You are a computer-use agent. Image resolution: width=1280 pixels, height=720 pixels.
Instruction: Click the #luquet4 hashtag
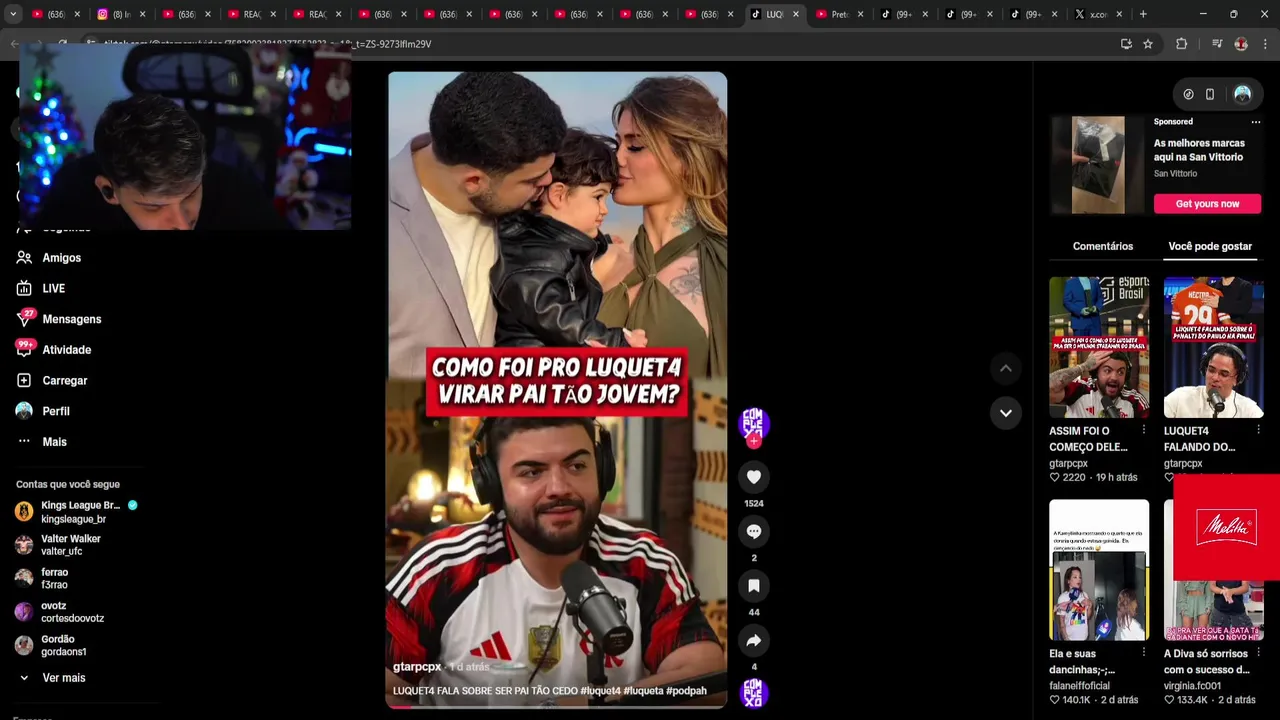(x=600, y=691)
